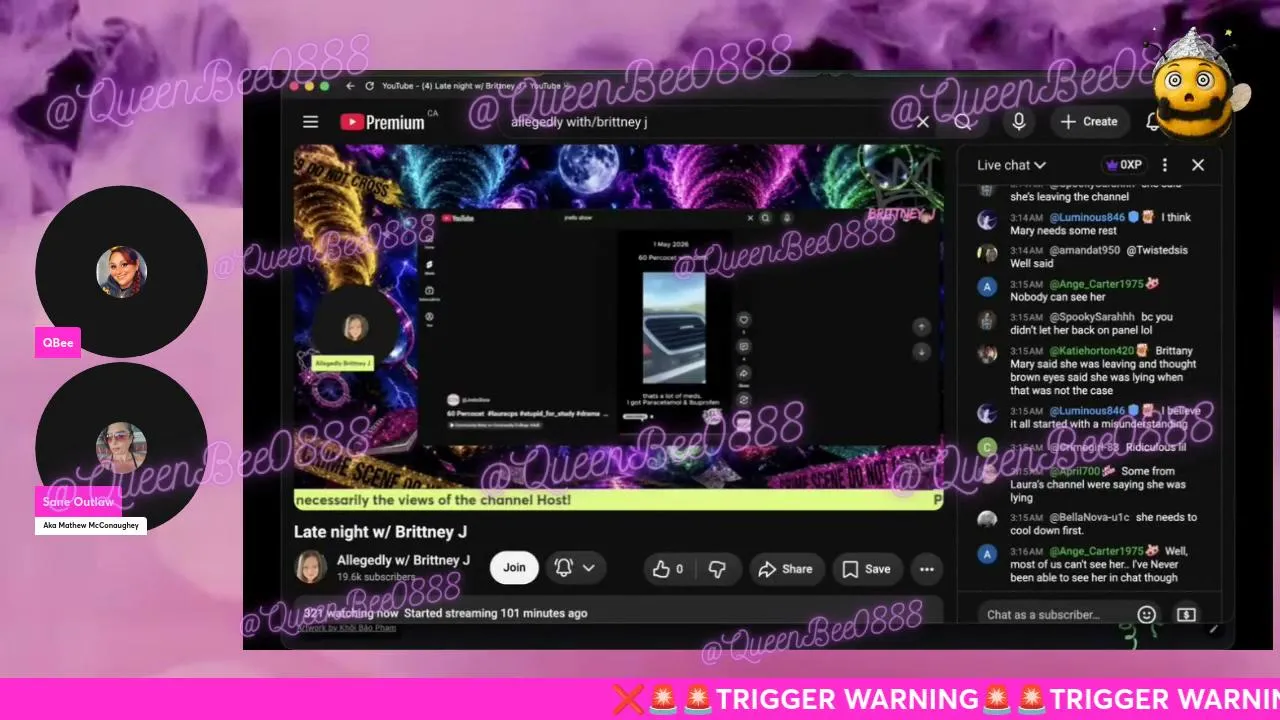
Task: Open Live chat options three-dot menu
Action: pos(1164,165)
